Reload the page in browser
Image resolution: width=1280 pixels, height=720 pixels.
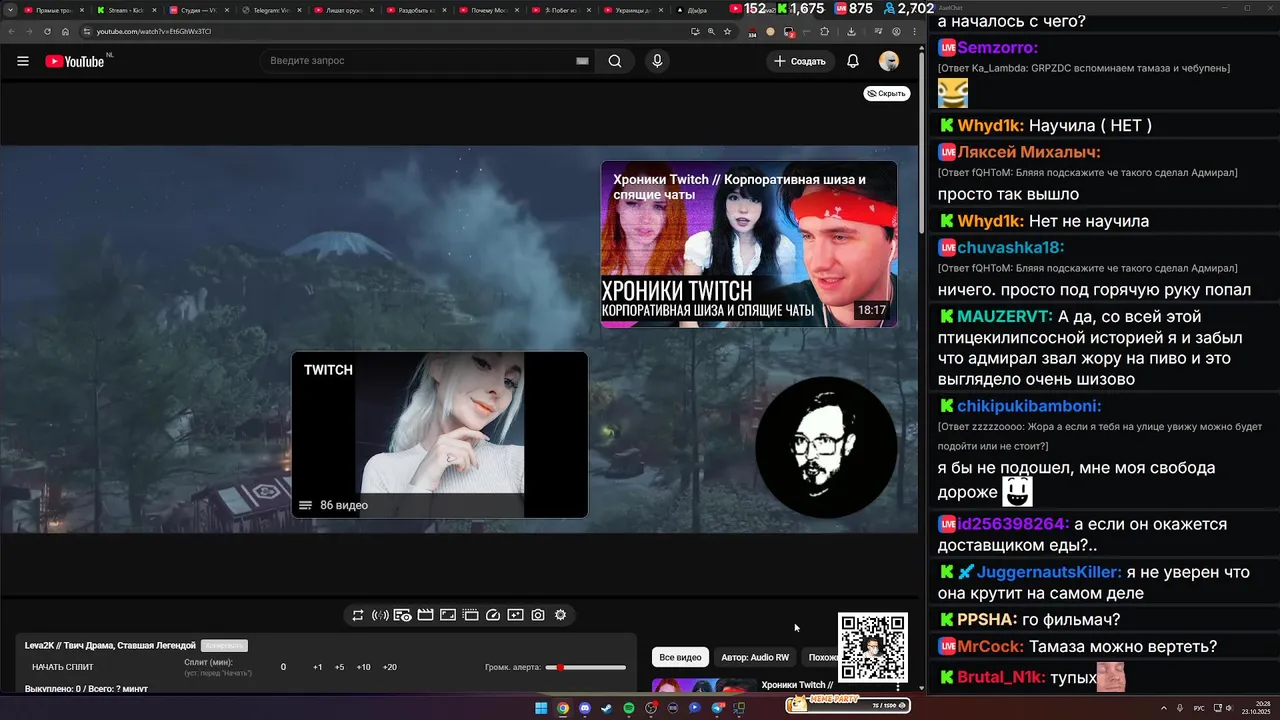[46, 31]
